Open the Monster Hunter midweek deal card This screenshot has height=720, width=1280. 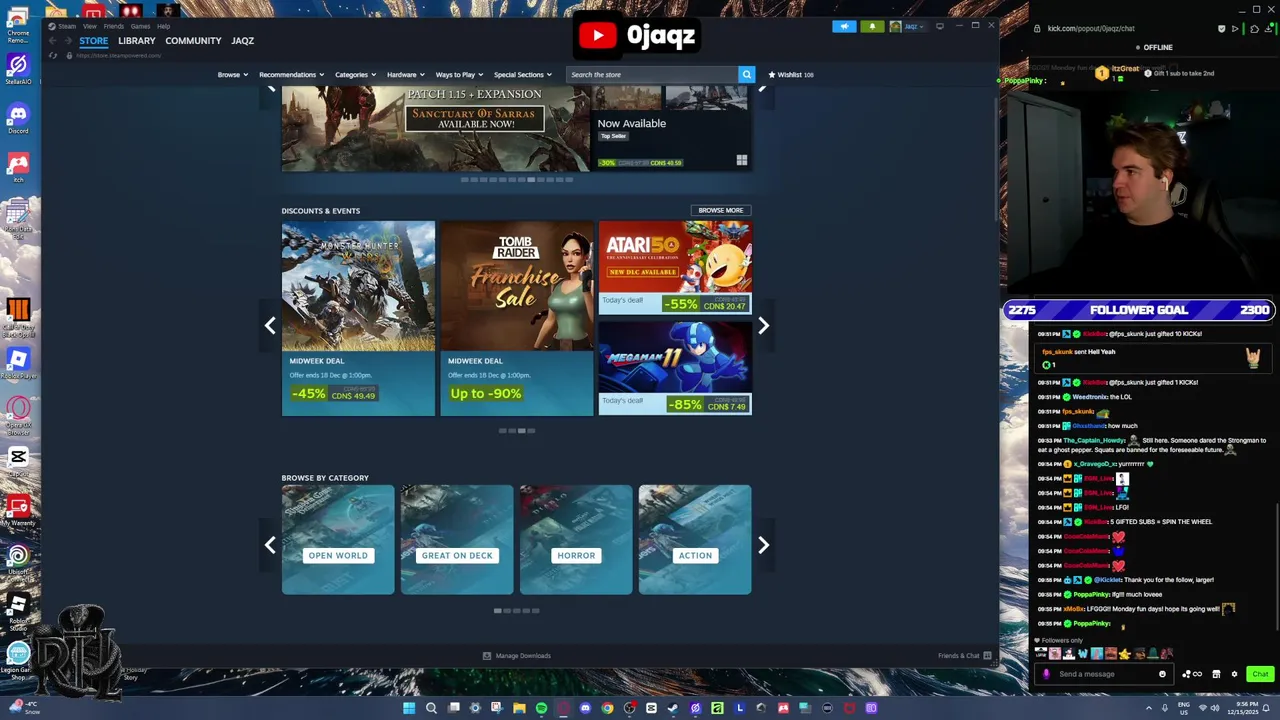click(x=358, y=318)
